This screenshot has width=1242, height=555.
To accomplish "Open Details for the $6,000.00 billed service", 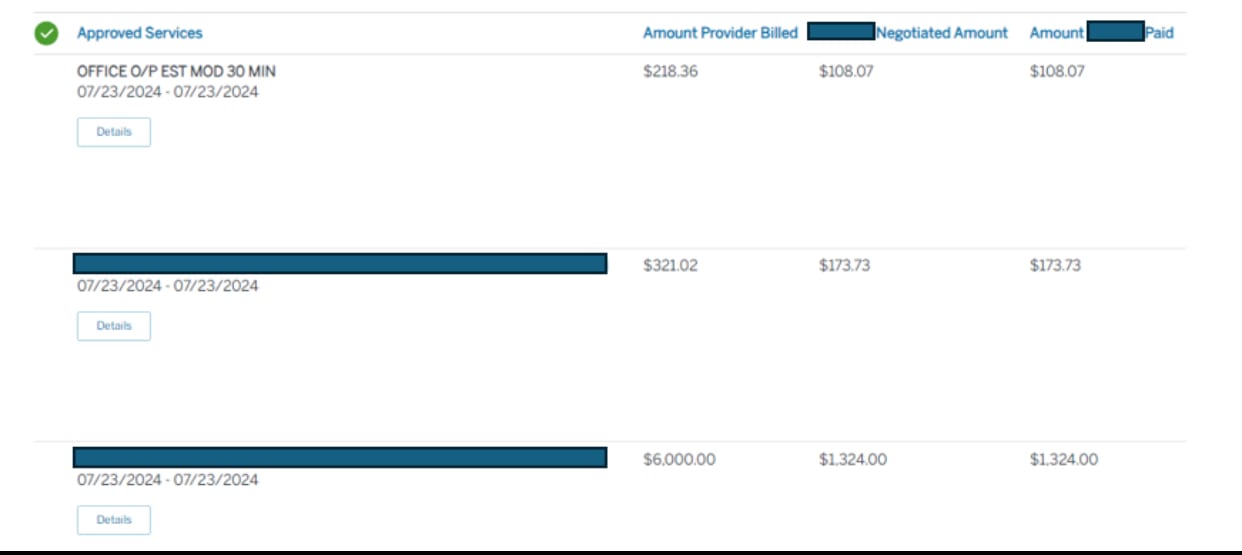I will [x=114, y=520].
